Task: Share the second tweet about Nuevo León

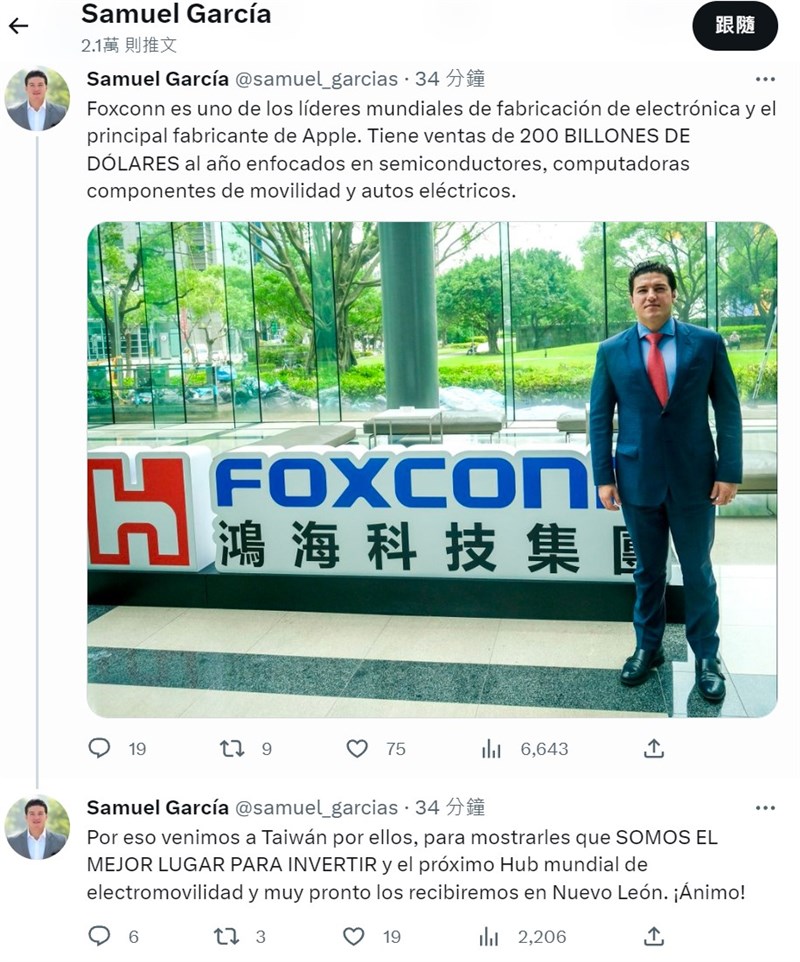Action: point(654,936)
